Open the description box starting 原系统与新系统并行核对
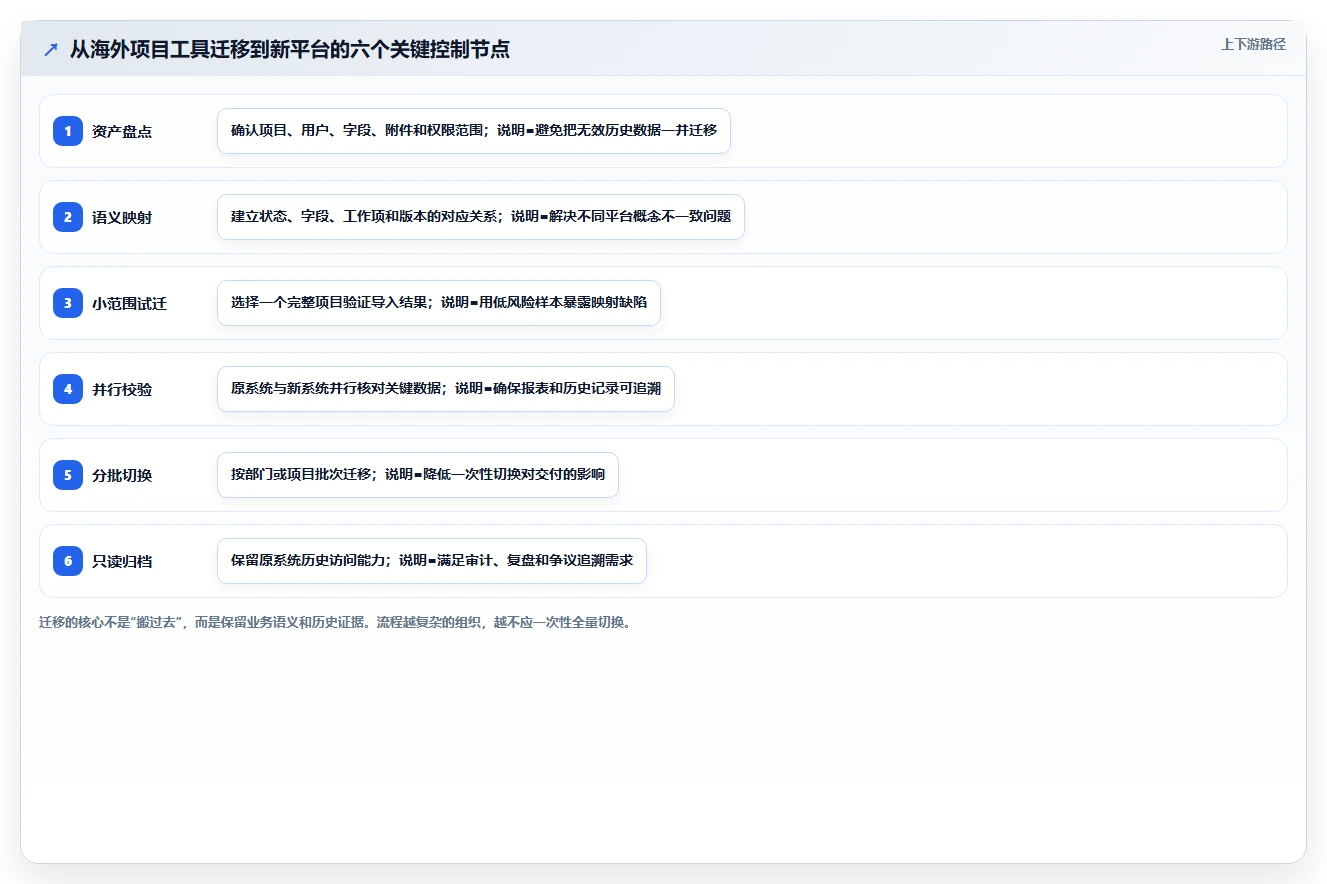 pos(446,389)
